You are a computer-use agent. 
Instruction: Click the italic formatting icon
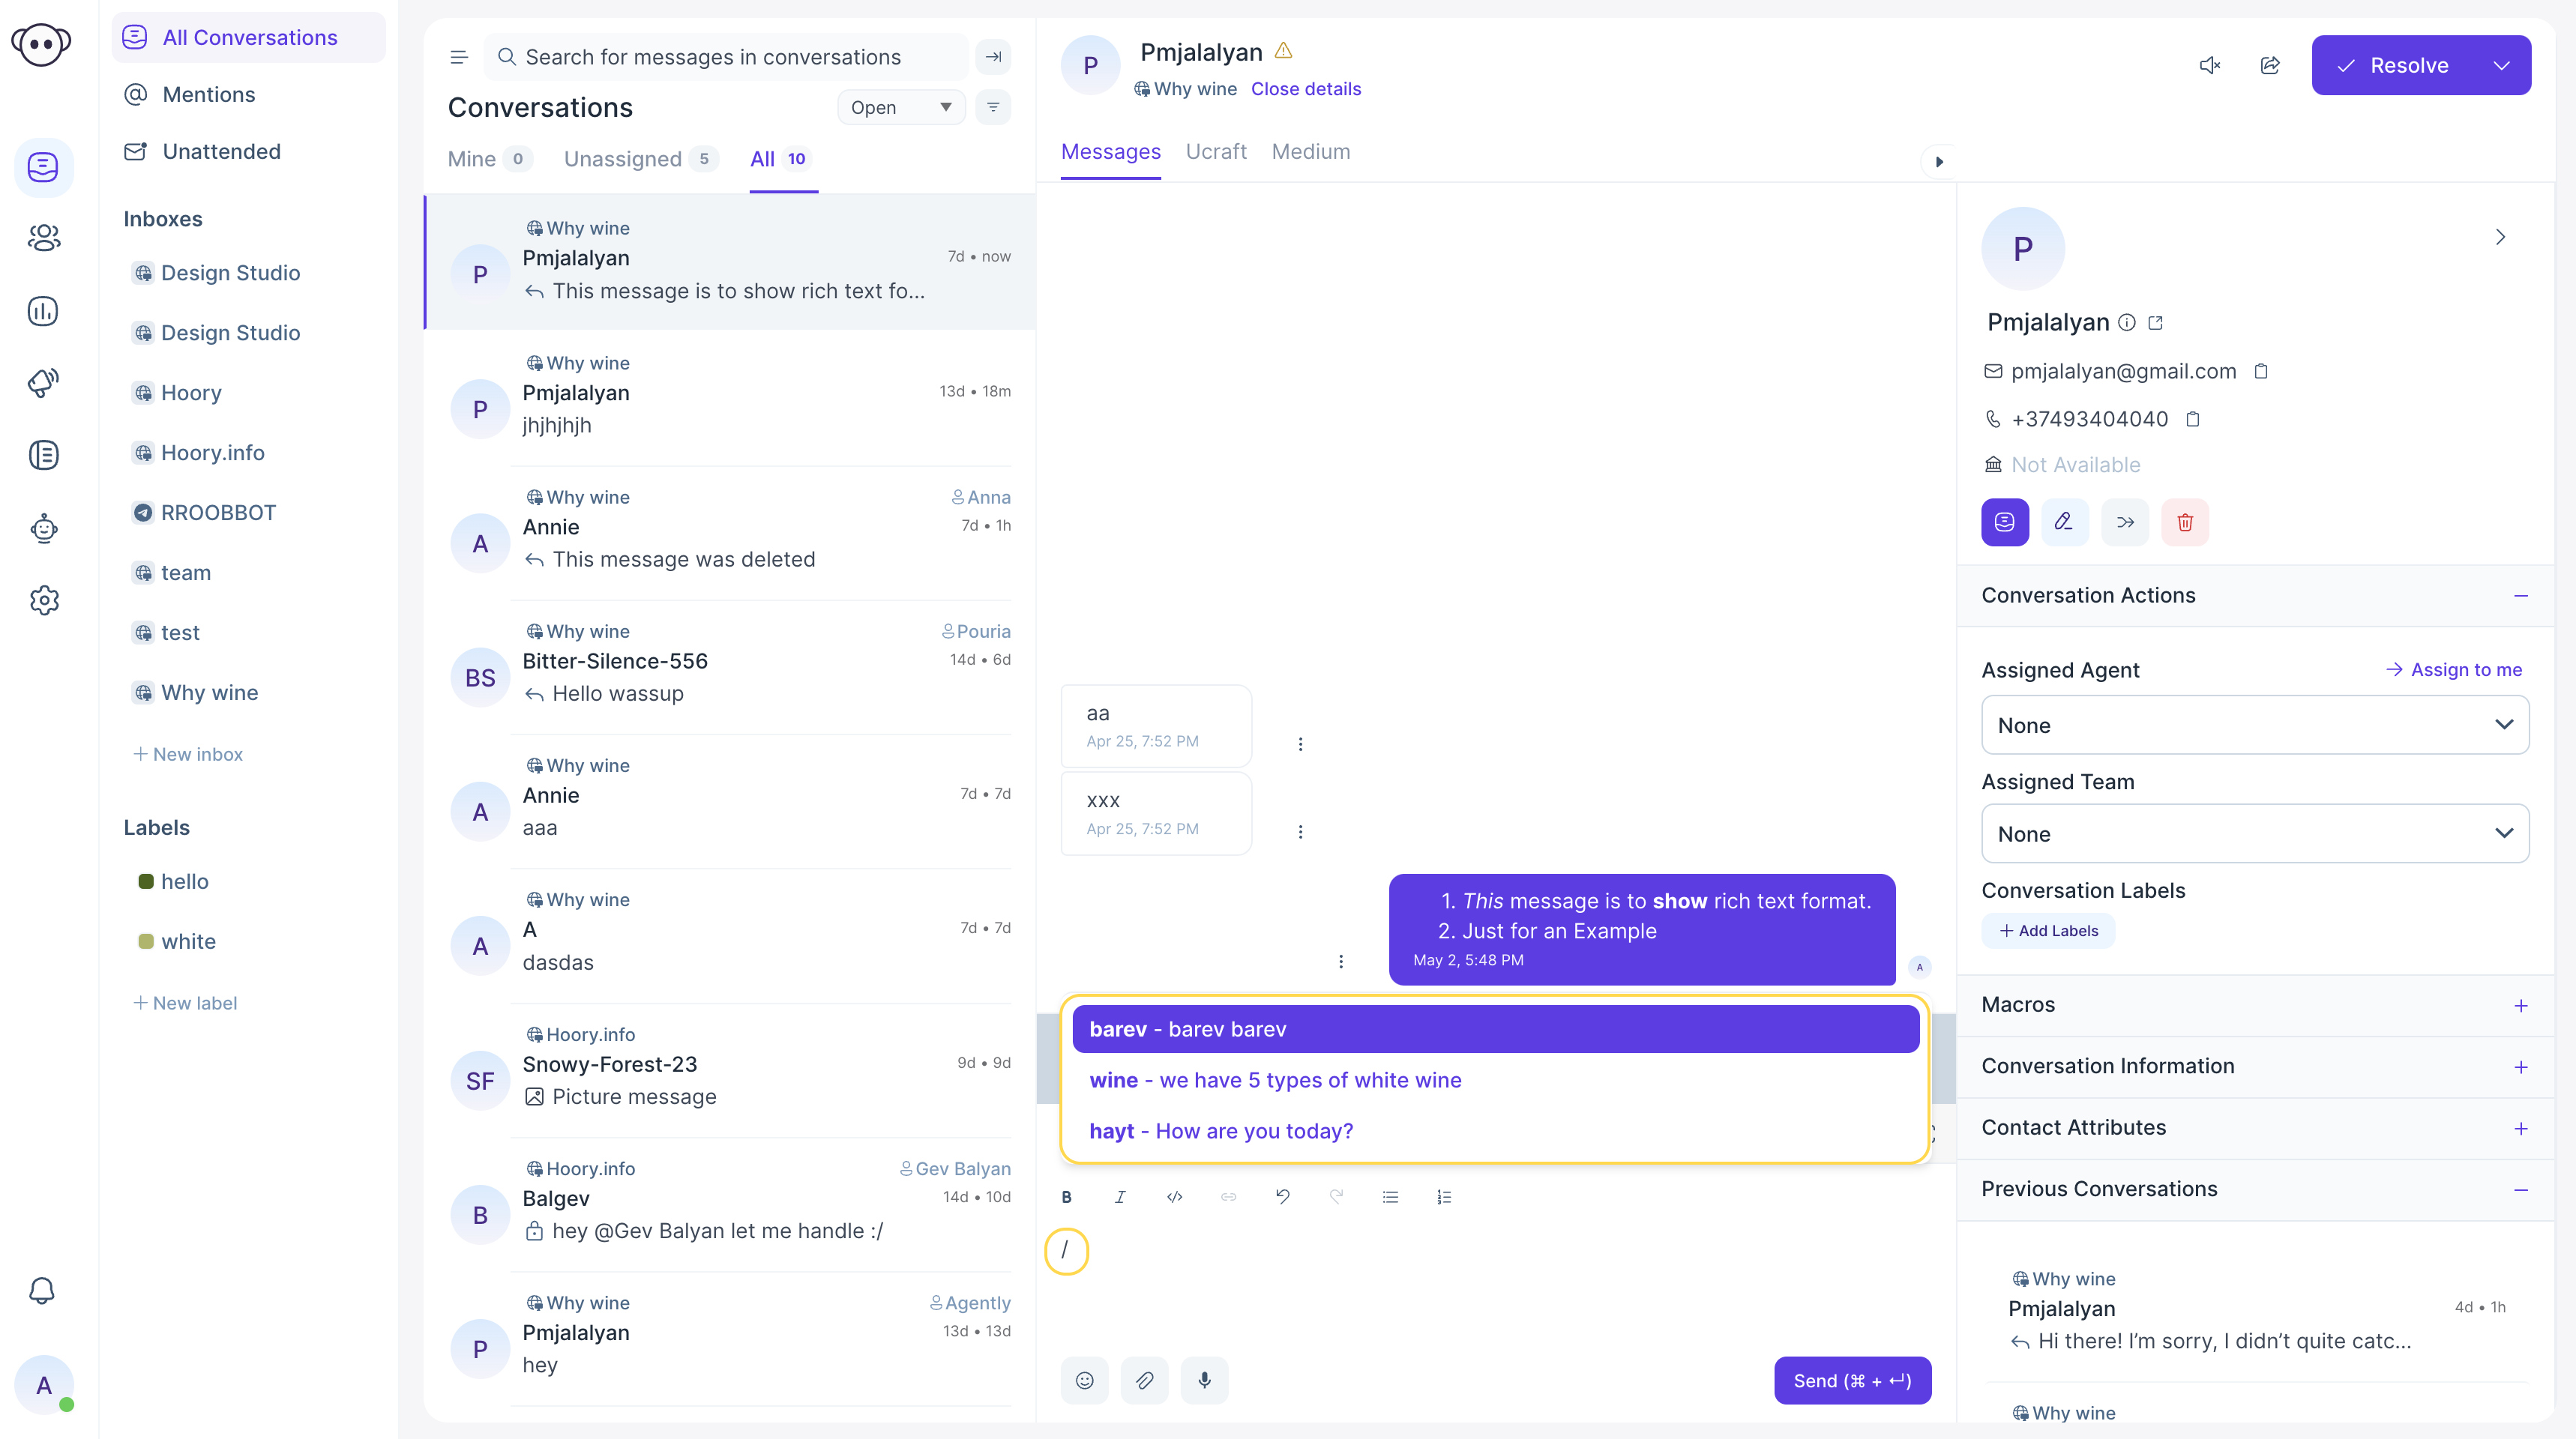coord(1122,1197)
